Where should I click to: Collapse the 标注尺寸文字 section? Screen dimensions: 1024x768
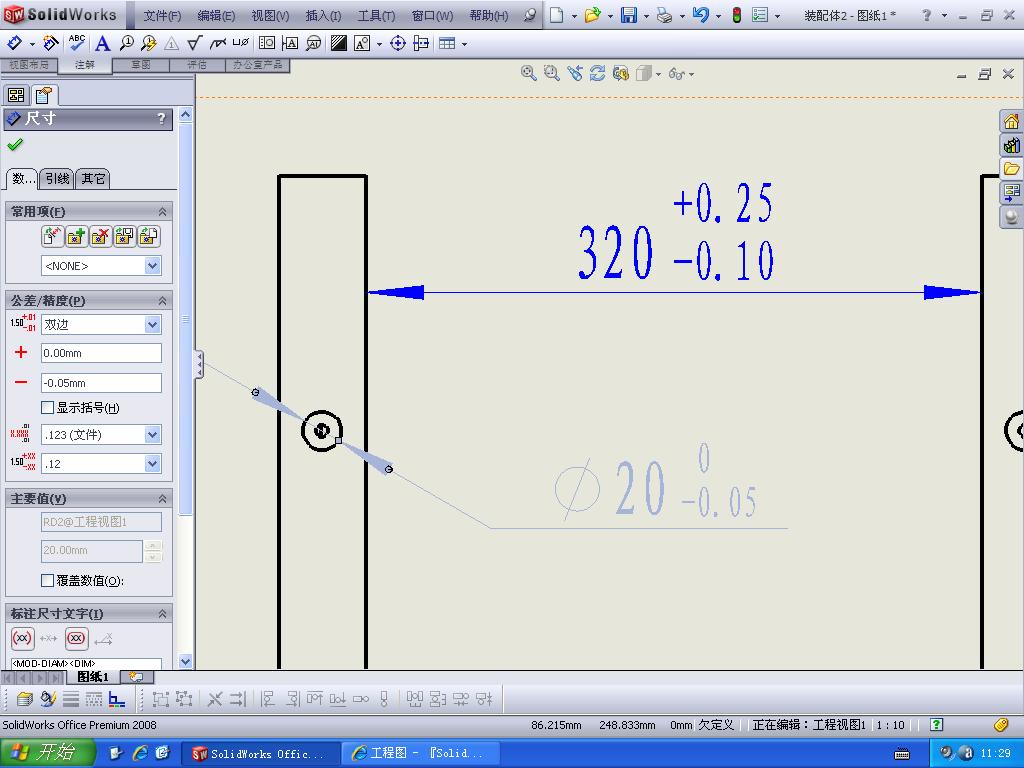[x=162, y=614]
